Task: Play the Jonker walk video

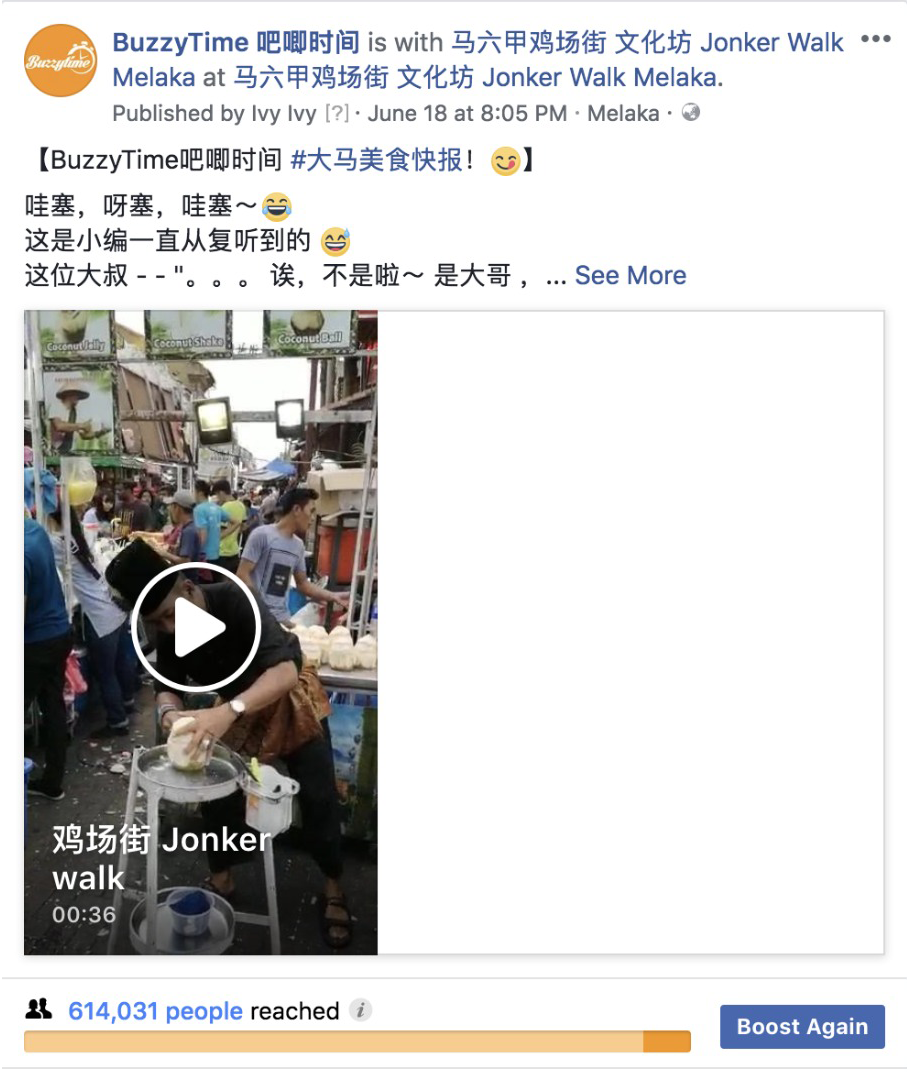Action: pos(196,627)
